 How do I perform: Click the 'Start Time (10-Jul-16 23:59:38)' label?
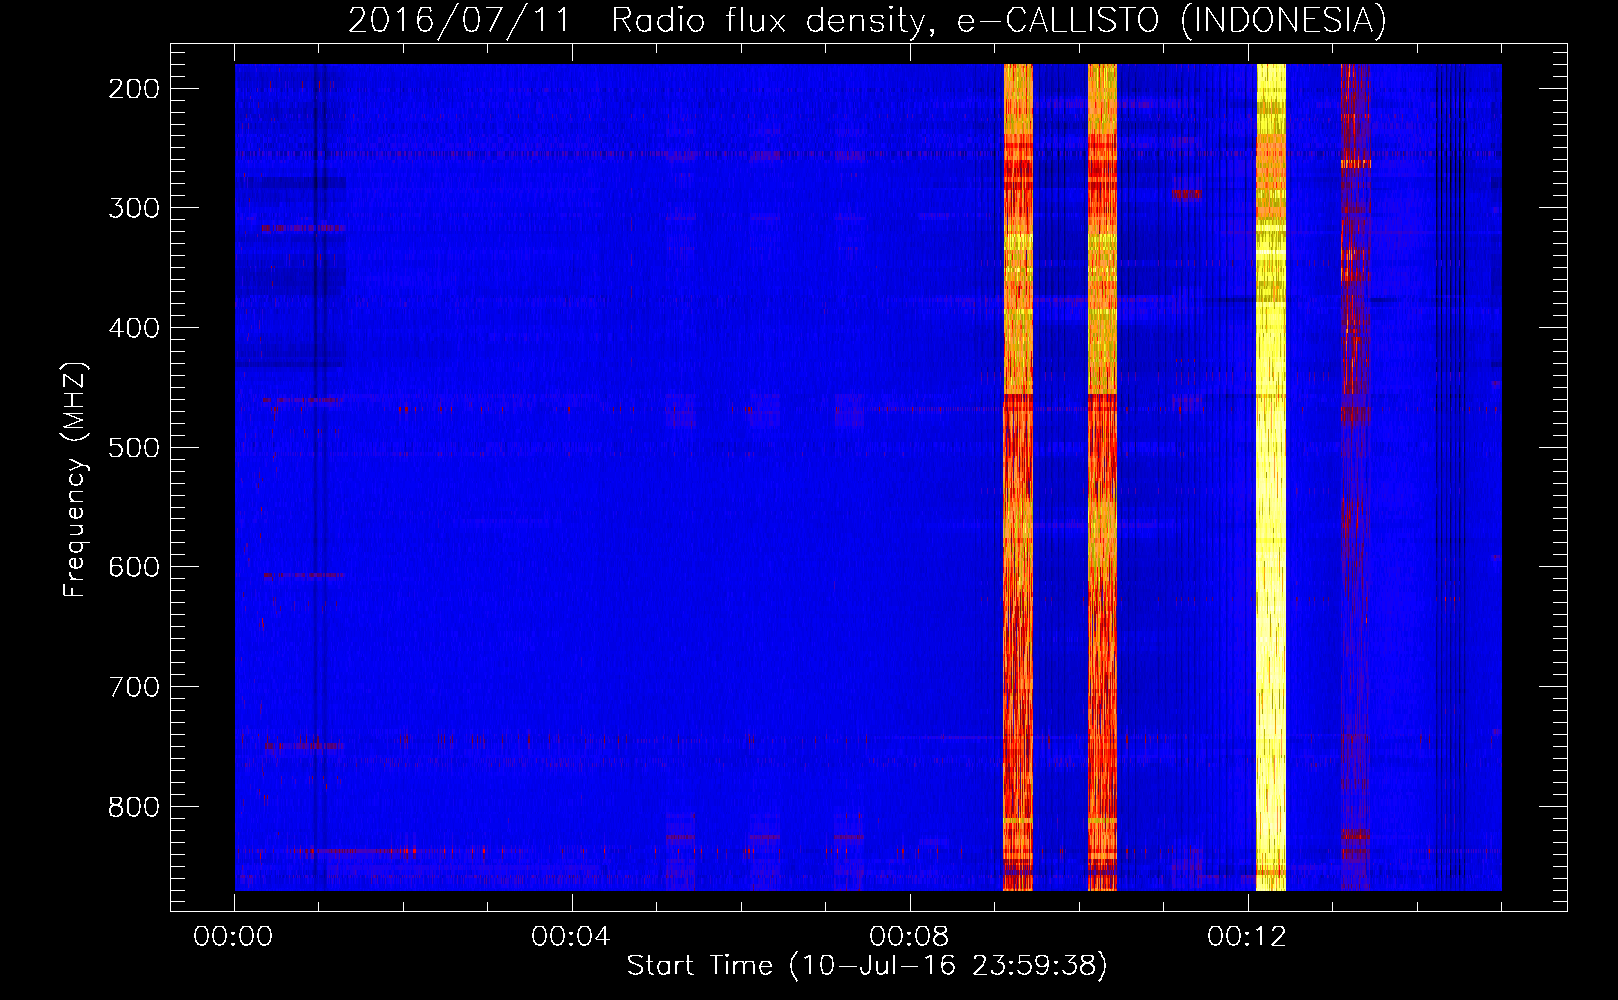click(867, 966)
